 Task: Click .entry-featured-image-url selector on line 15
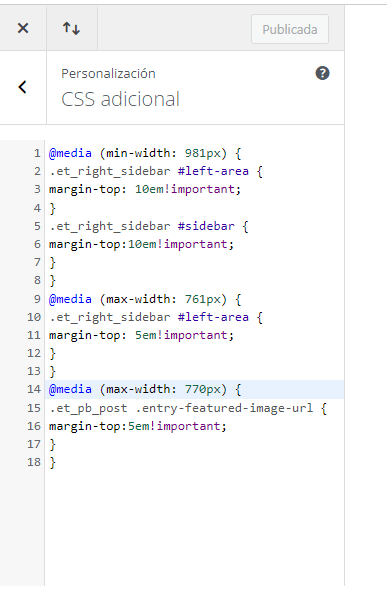224,408
